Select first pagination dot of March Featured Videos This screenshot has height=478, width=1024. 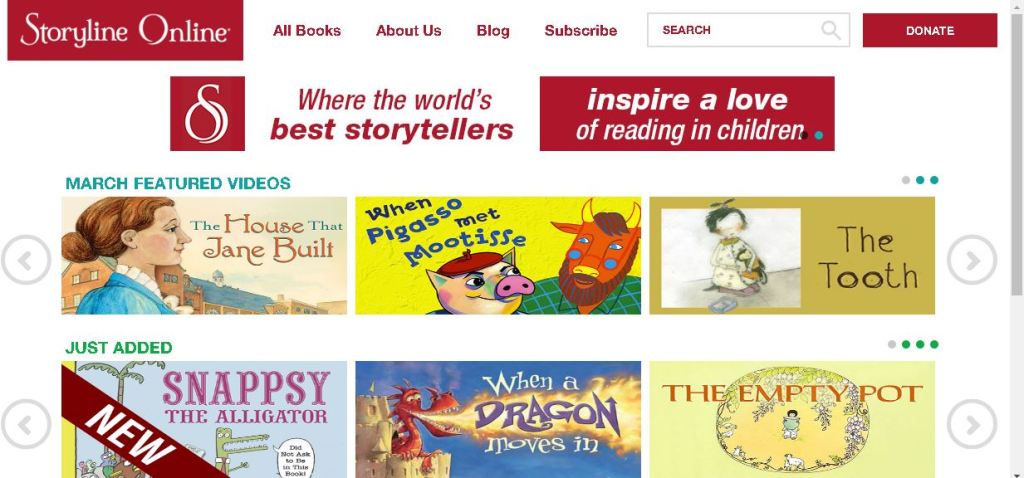tap(906, 180)
